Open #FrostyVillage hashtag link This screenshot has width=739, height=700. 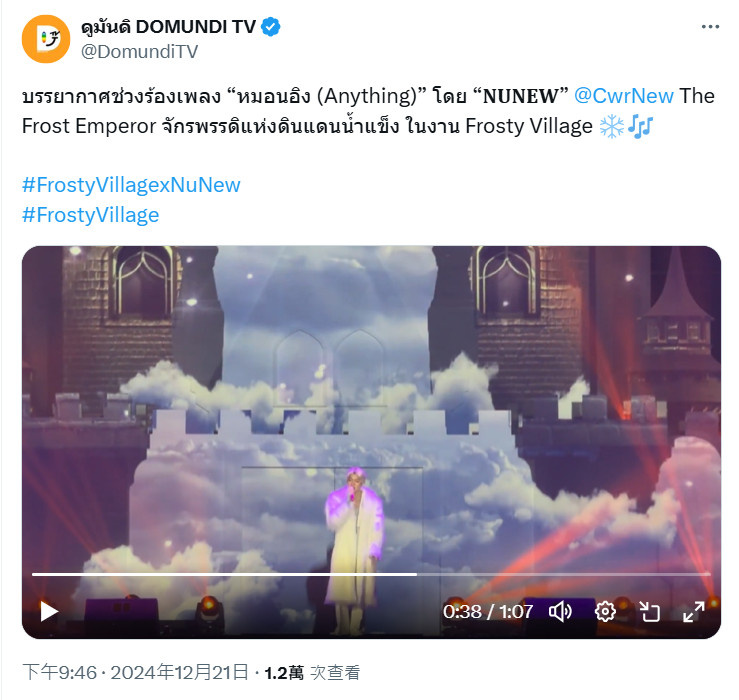tap(90, 215)
